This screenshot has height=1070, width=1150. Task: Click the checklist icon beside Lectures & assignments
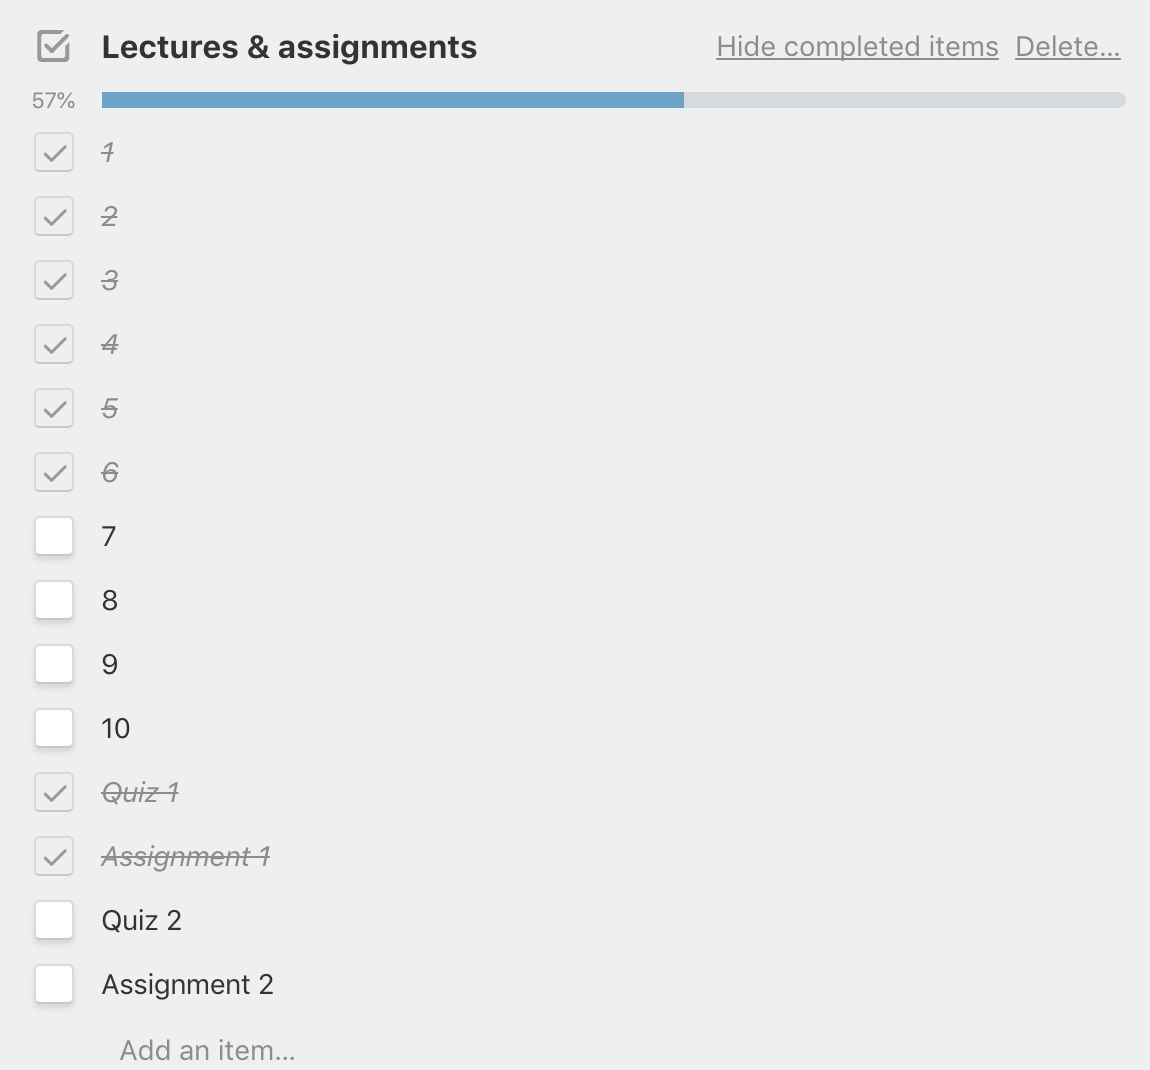coord(53,46)
